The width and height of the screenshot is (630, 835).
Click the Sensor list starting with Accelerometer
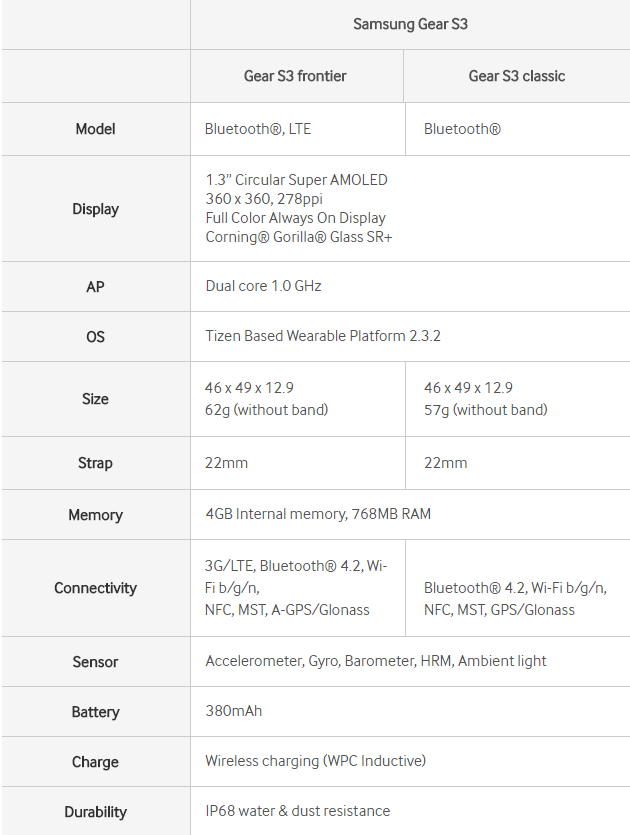click(x=376, y=661)
